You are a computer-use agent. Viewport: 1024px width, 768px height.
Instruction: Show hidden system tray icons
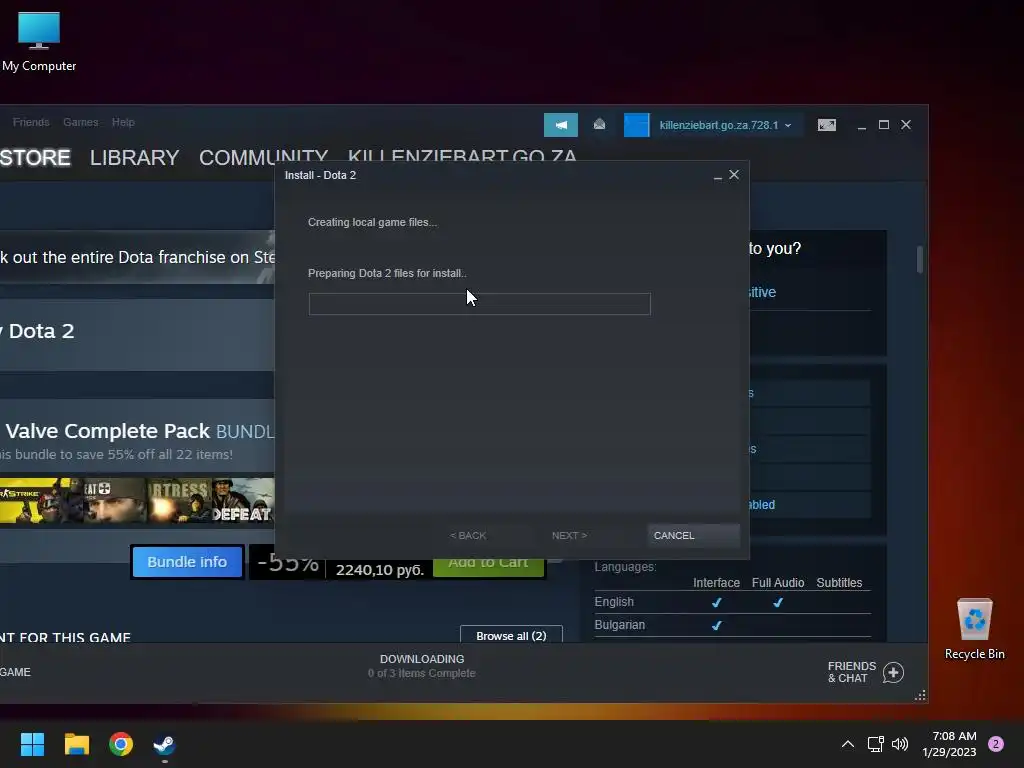click(x=848, y=744)
